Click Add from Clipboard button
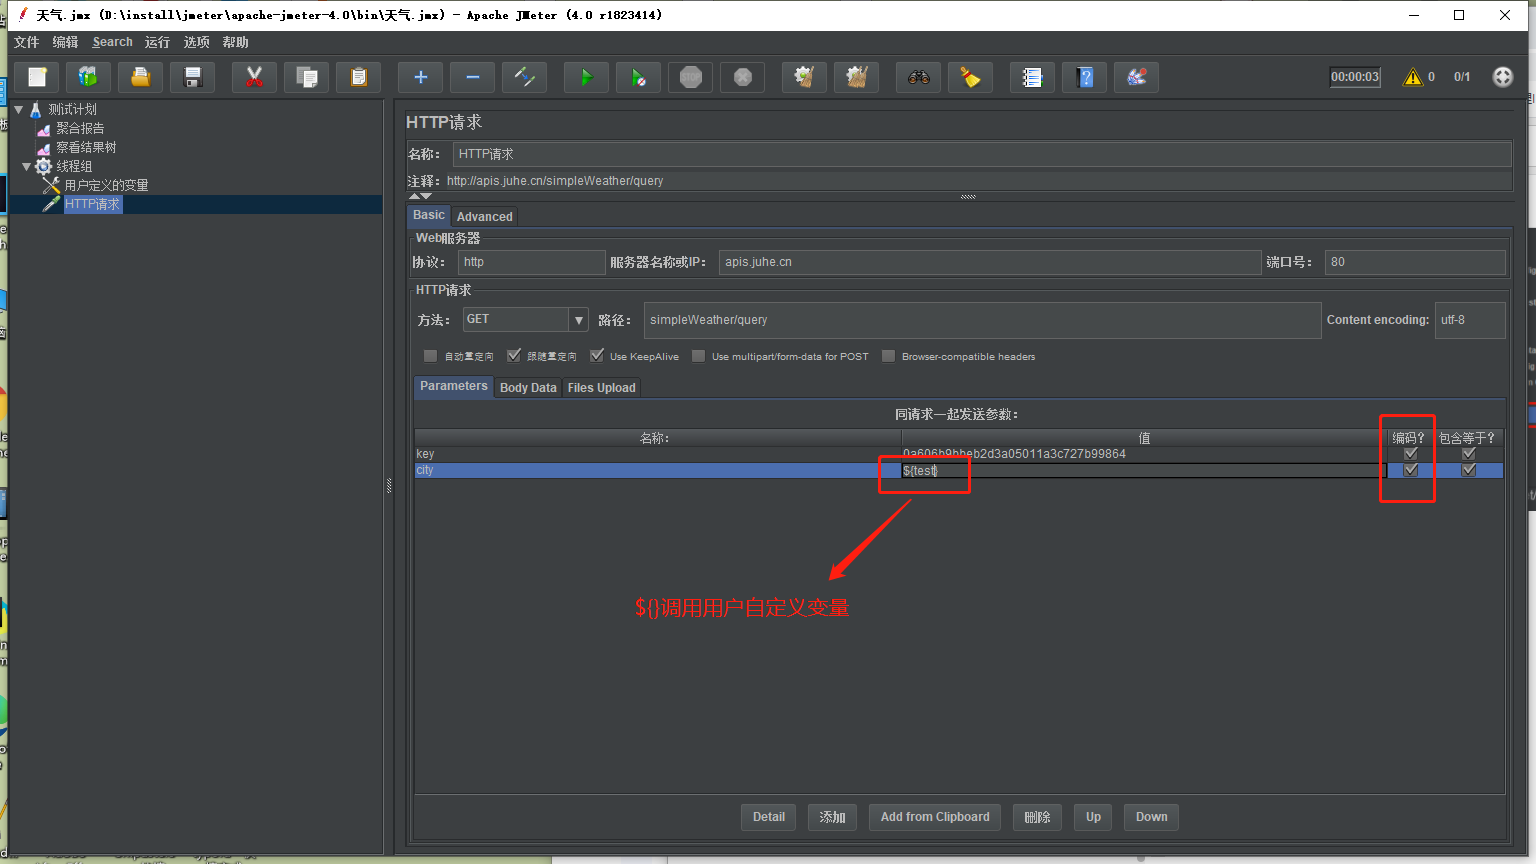Image resolution: width=1536 pixels, height=864 pixels. click(935, 817)
